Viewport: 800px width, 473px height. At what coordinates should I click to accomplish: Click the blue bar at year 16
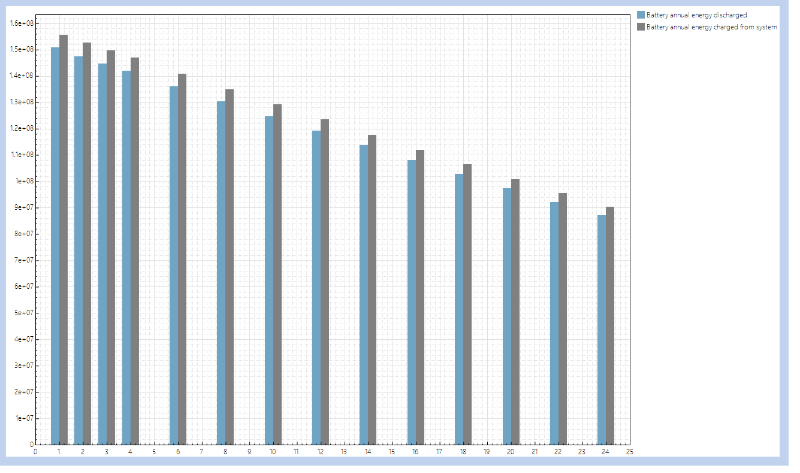(x=411, y=301)
